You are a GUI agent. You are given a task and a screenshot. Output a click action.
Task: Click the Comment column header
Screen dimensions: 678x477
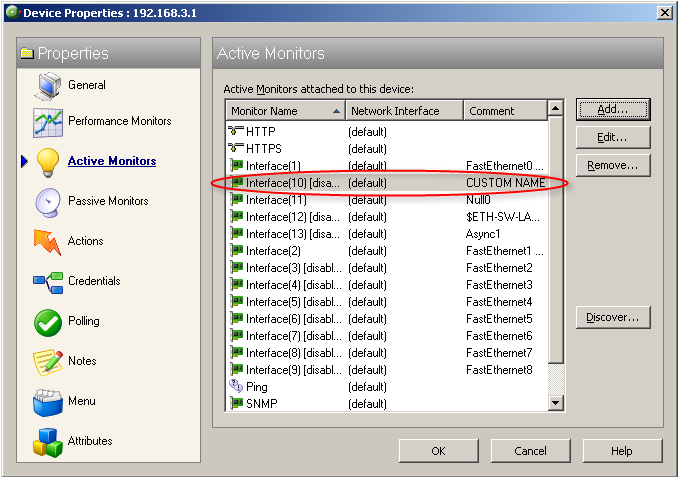click(504, 111)
